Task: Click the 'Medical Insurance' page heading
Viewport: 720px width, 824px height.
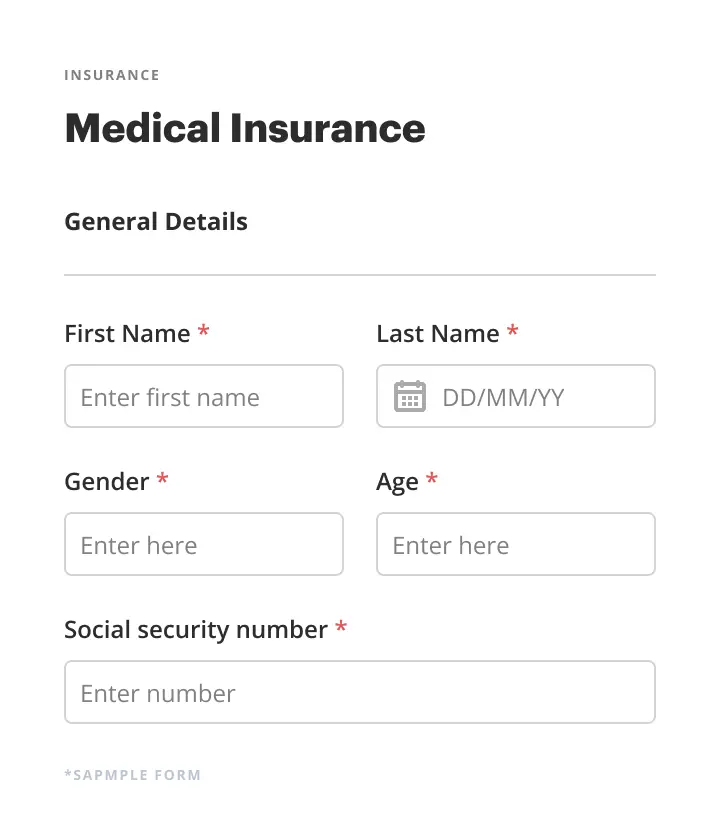Action: pos(245,129)
